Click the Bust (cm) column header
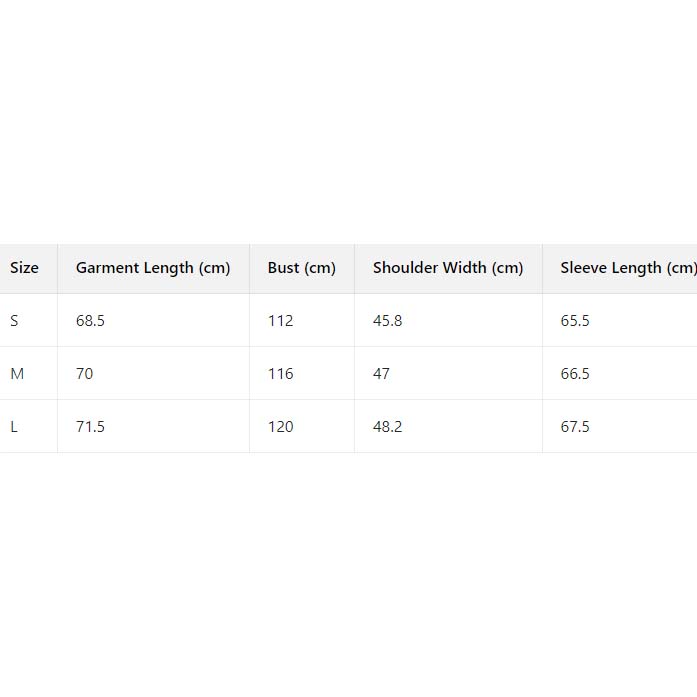The image size is (697, 697). point(301,268)
